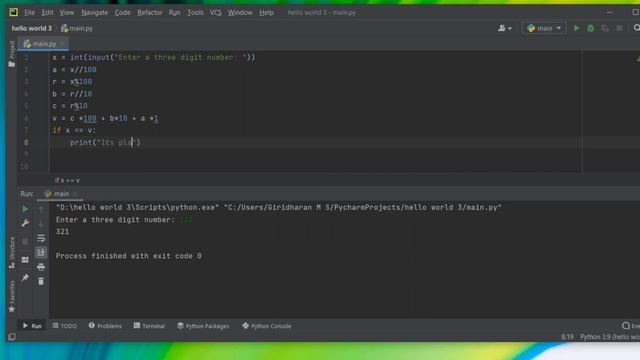Open the Problems tool window

(105, 326)
